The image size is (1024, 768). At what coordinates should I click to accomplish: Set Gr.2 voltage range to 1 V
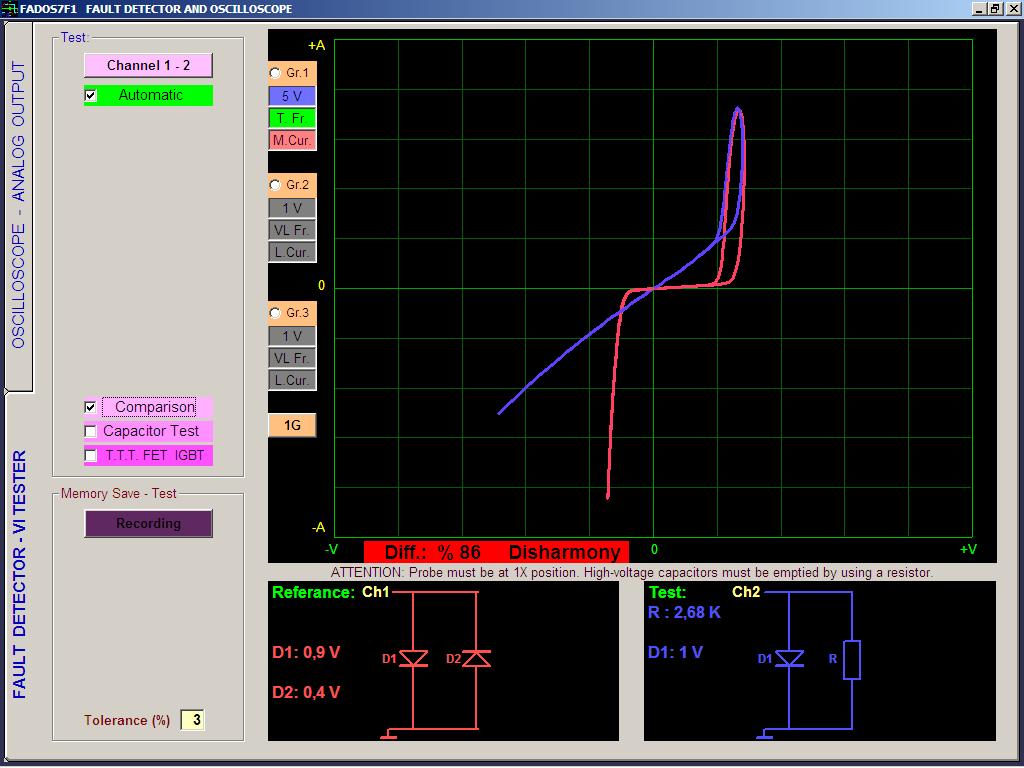pyautogui.click(x=291, y=207)
